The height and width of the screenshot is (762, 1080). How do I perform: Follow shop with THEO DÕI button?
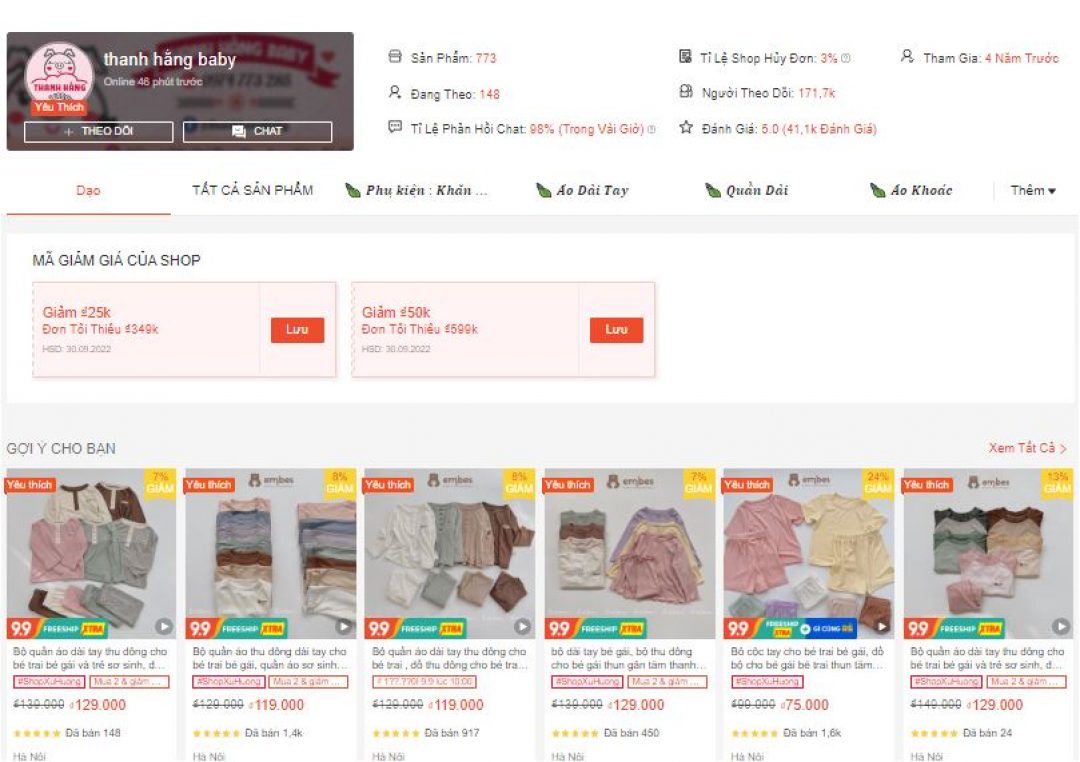pos(98,132)
